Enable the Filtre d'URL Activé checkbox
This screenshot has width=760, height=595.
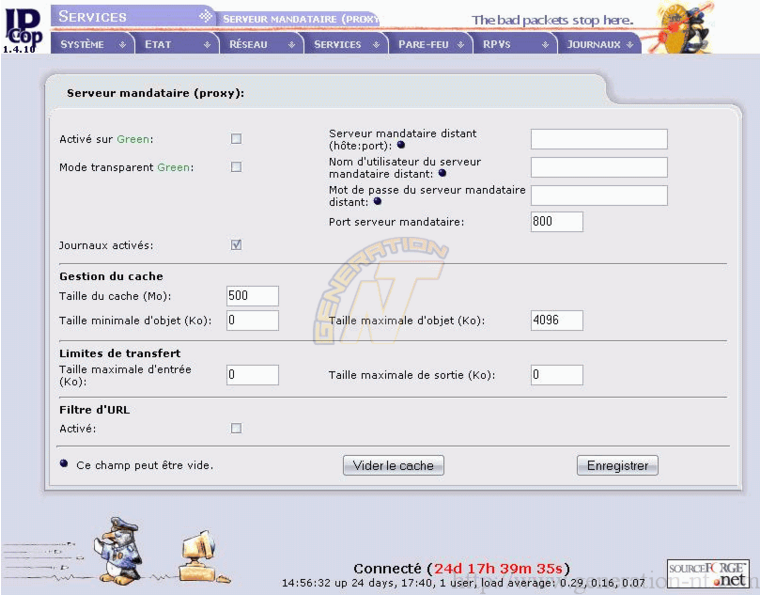point(236,428)
